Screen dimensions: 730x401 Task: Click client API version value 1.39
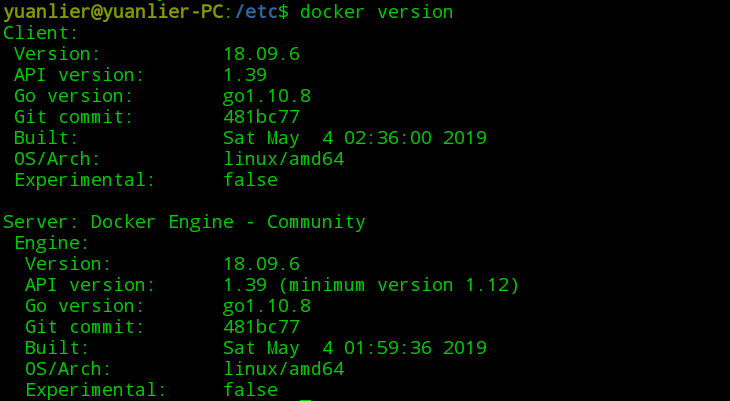click(x=245, y=75)
